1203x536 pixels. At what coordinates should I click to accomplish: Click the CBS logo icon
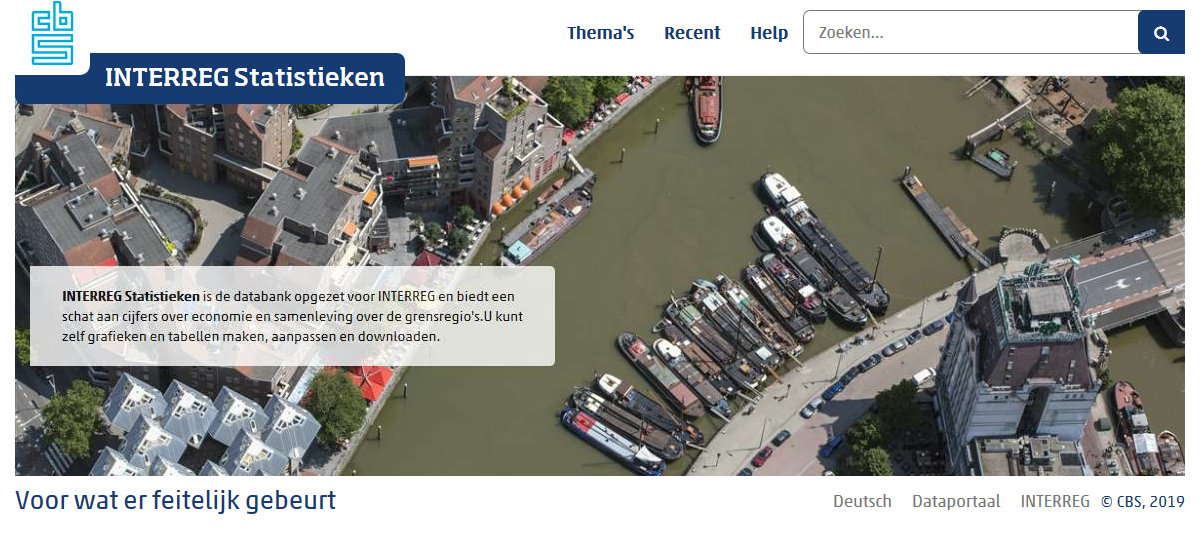click(x=52, y=34)
